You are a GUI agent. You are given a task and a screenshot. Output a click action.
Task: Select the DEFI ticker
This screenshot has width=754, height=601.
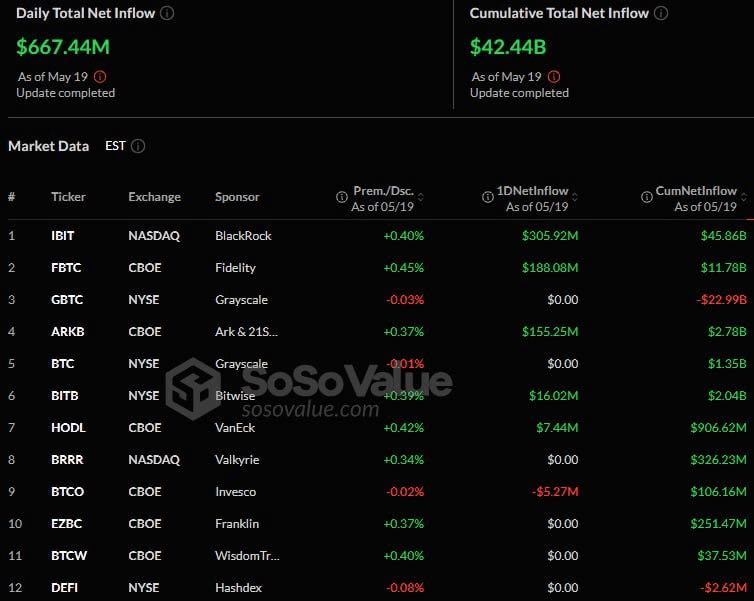(64, 588)
